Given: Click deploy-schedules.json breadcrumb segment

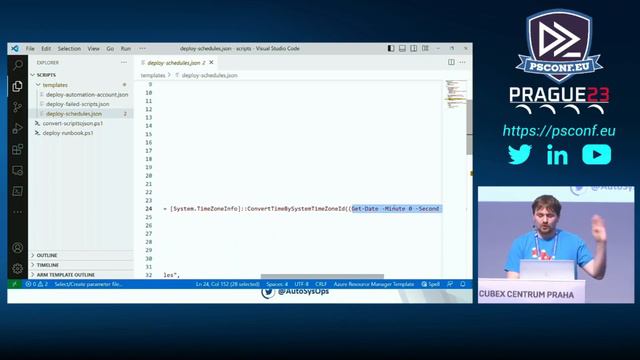Looking at the screenshot, I should point(209,76).
